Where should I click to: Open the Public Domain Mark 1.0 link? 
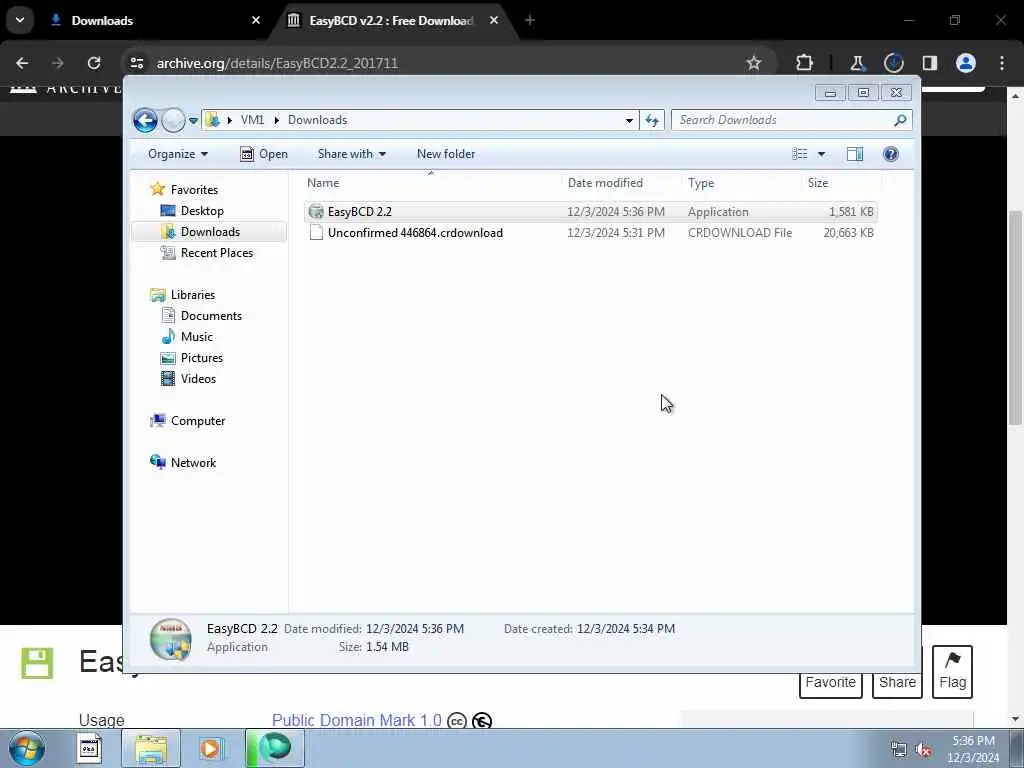coord(357,720)
